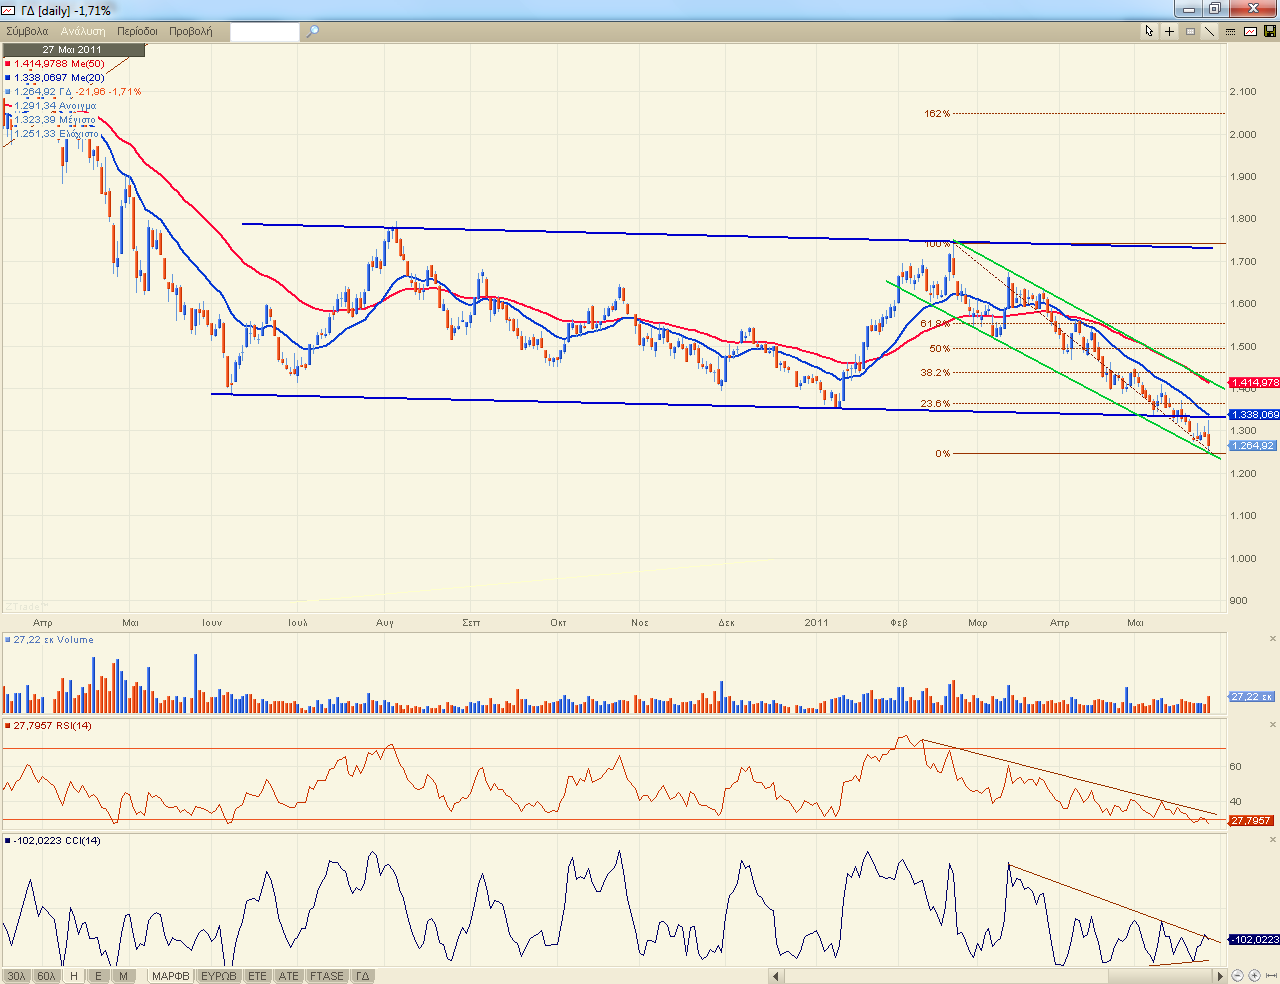This screenshot has width=1280, height=984.
Task: Click the 162% Fibonacci level label
Action: (x=937, y=114)
